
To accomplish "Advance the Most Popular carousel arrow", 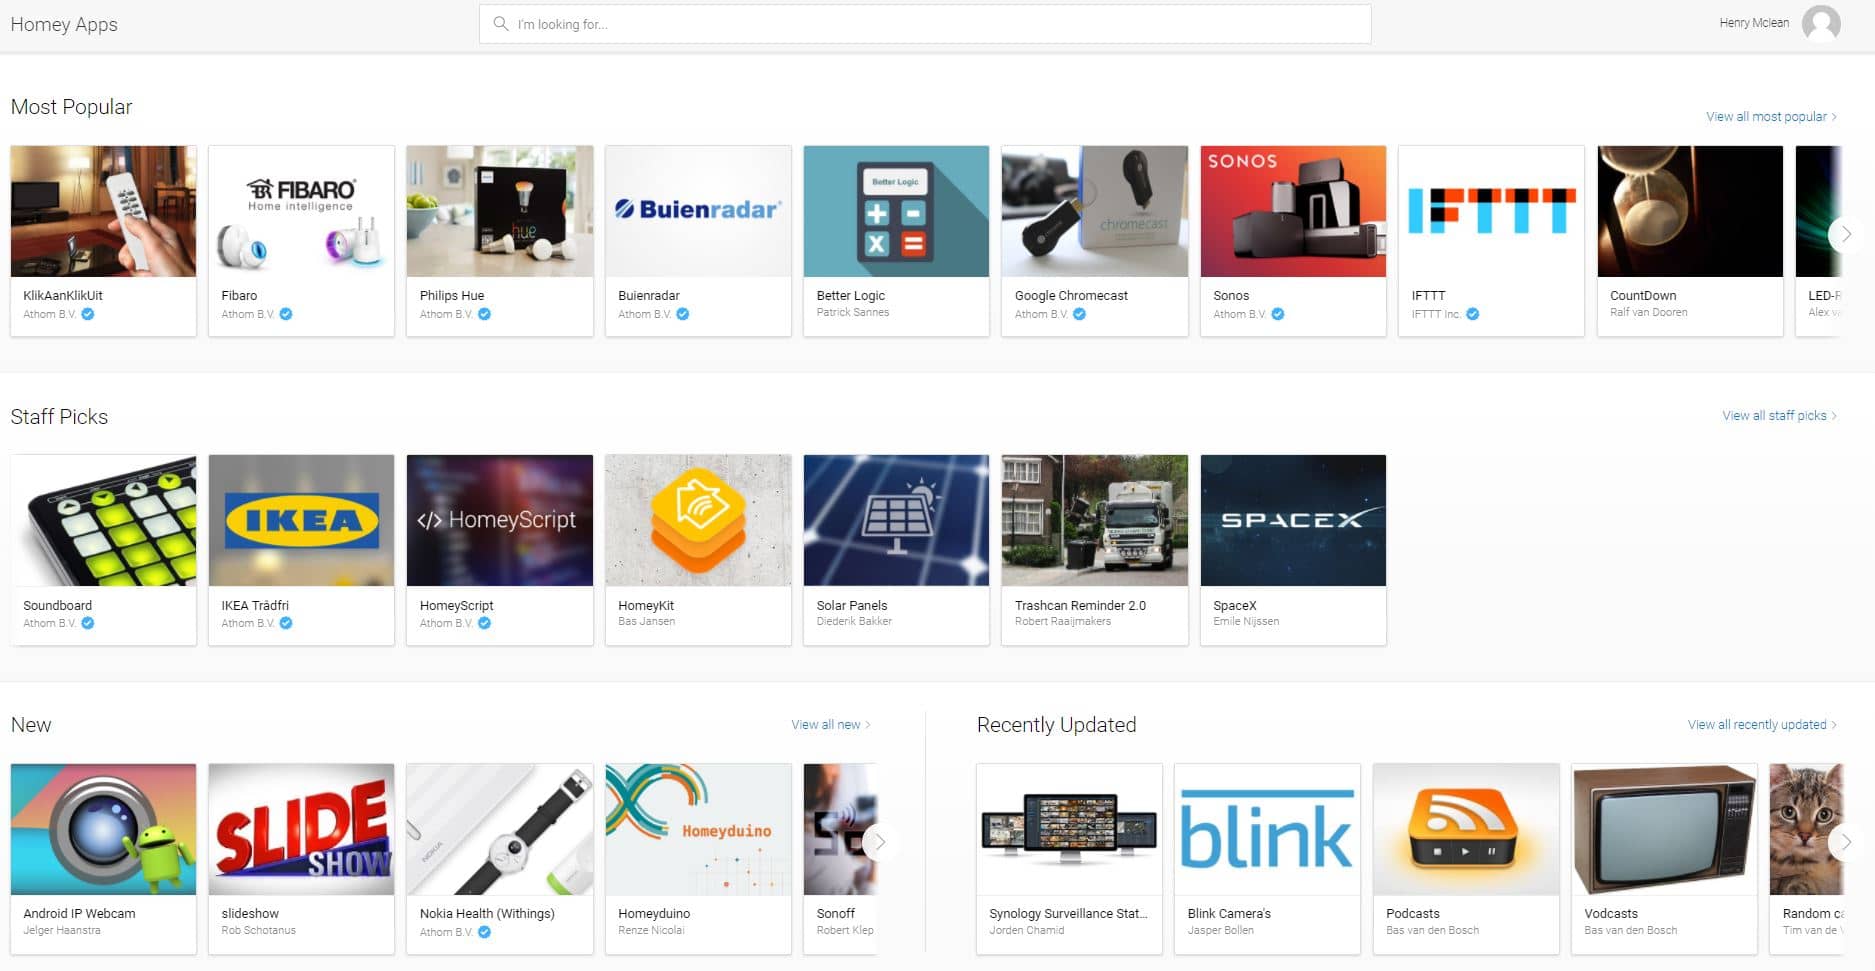I will (x=1846, y=233).
